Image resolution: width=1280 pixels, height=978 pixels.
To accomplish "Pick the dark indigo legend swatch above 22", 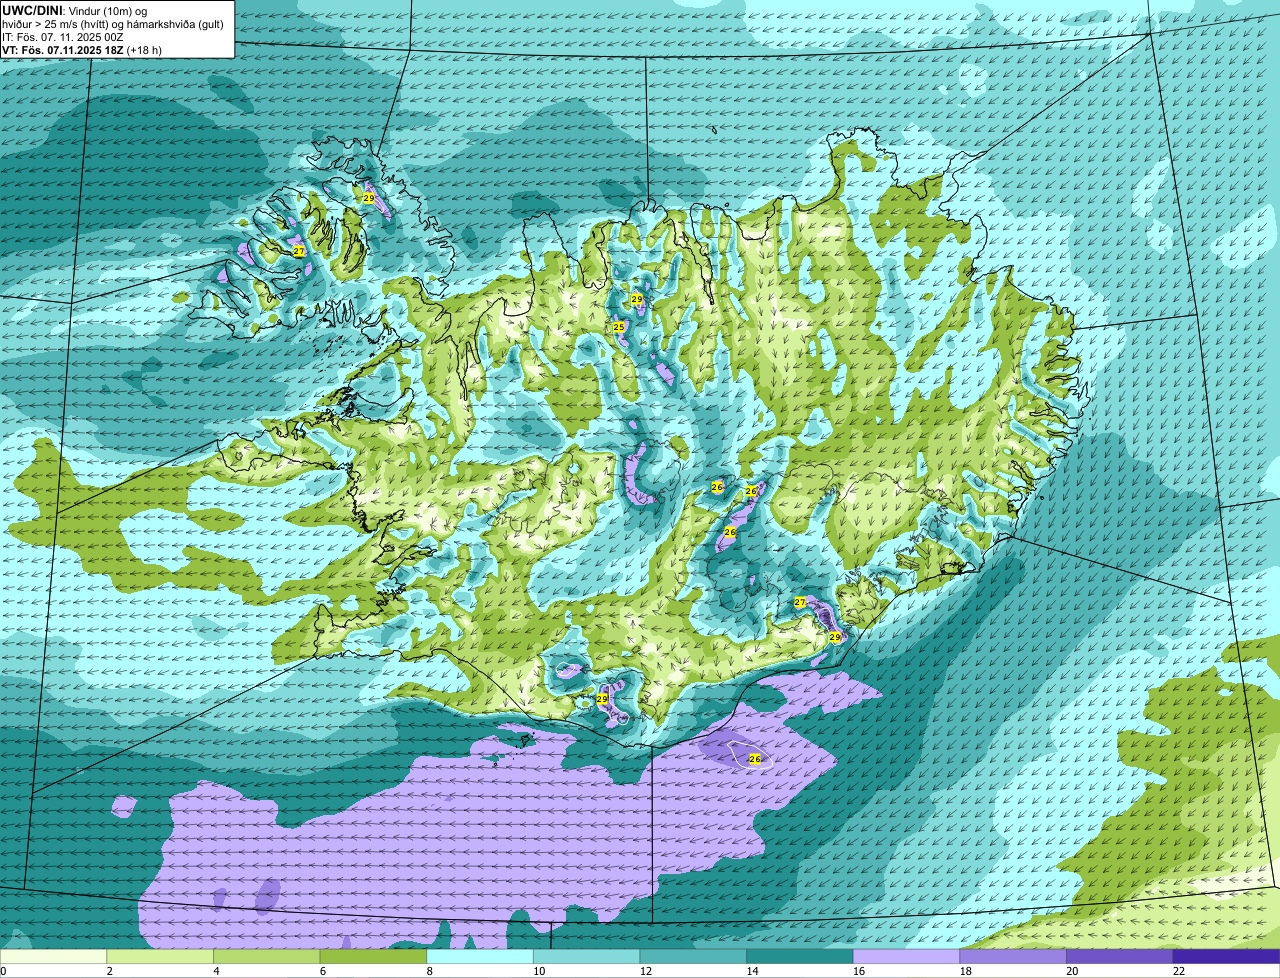I will click(1226, 956).
